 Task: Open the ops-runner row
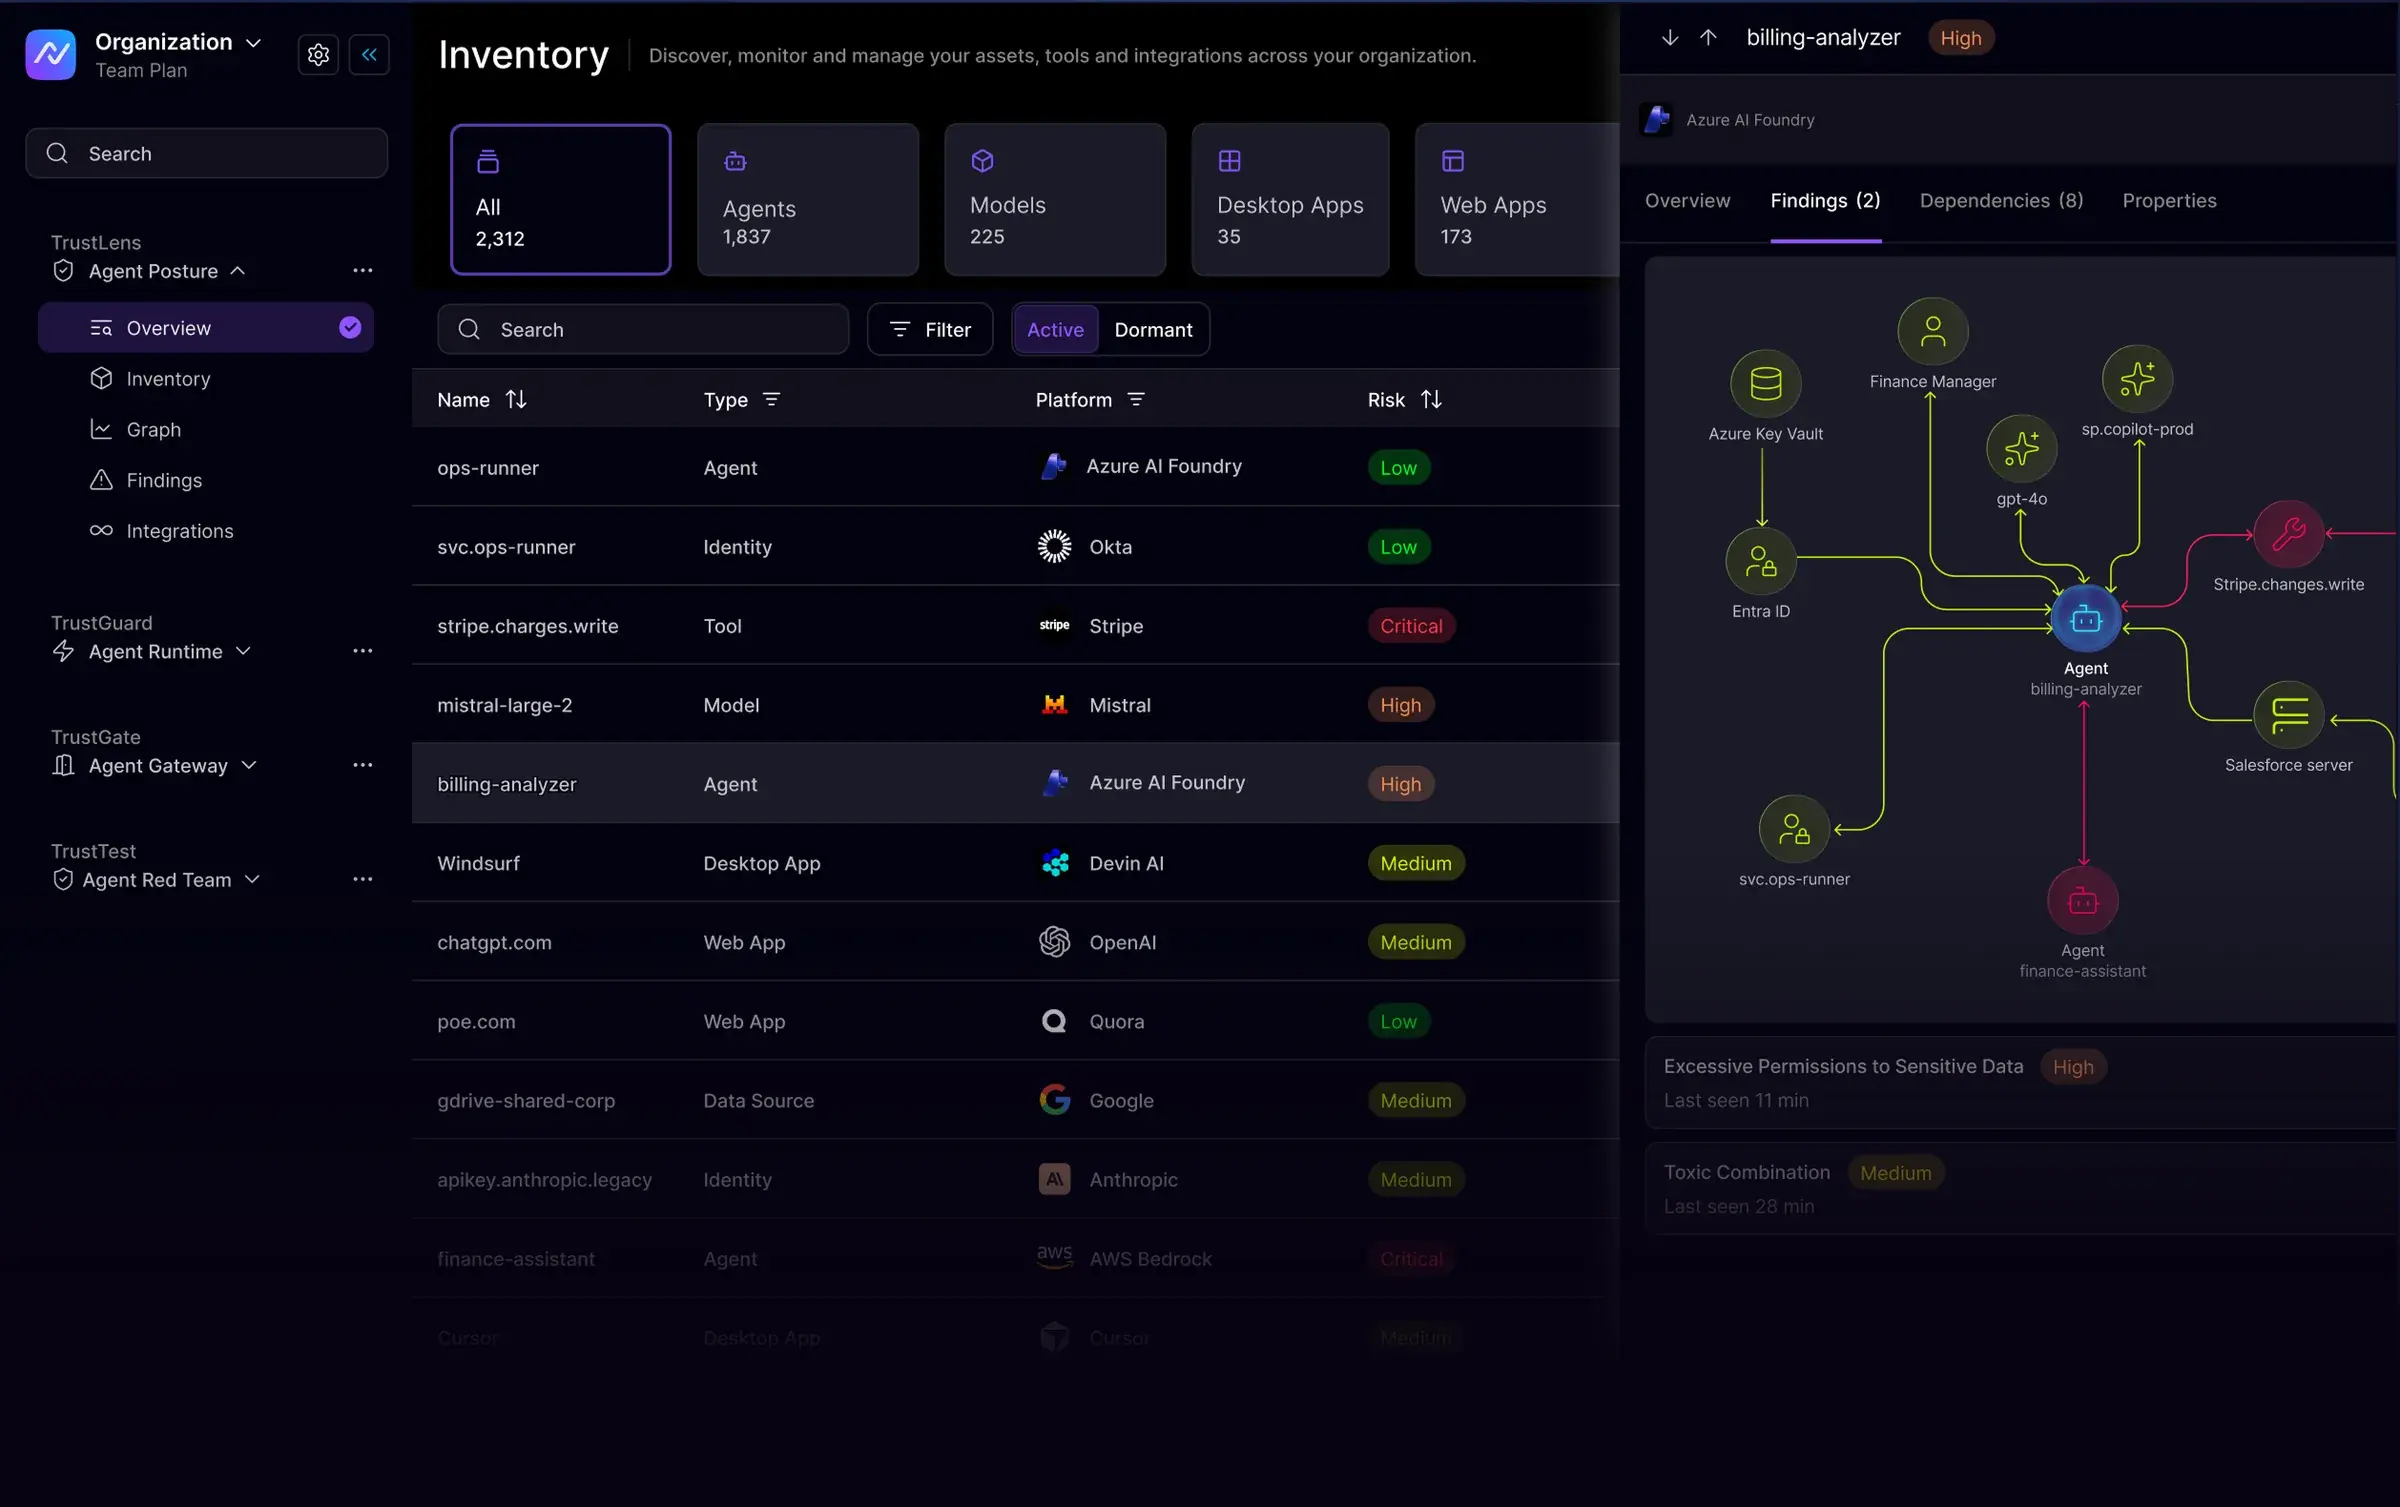(1015, 467)
